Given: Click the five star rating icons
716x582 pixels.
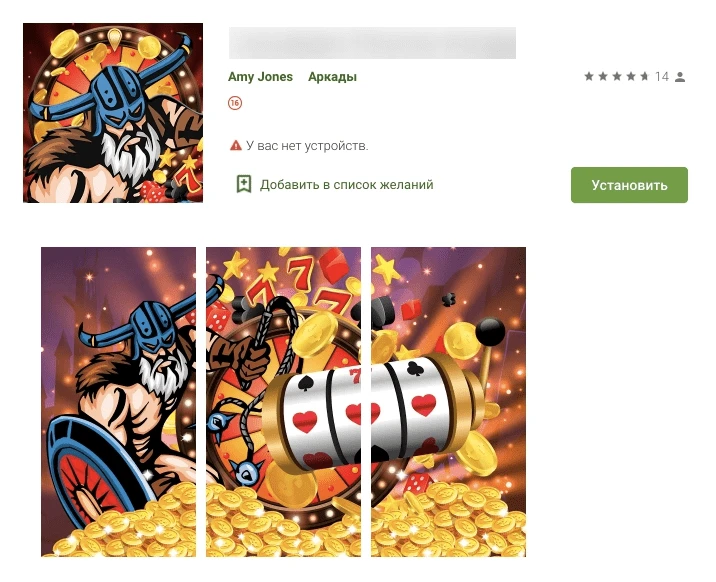Looking at the screenshot, I should click(616, 76).
